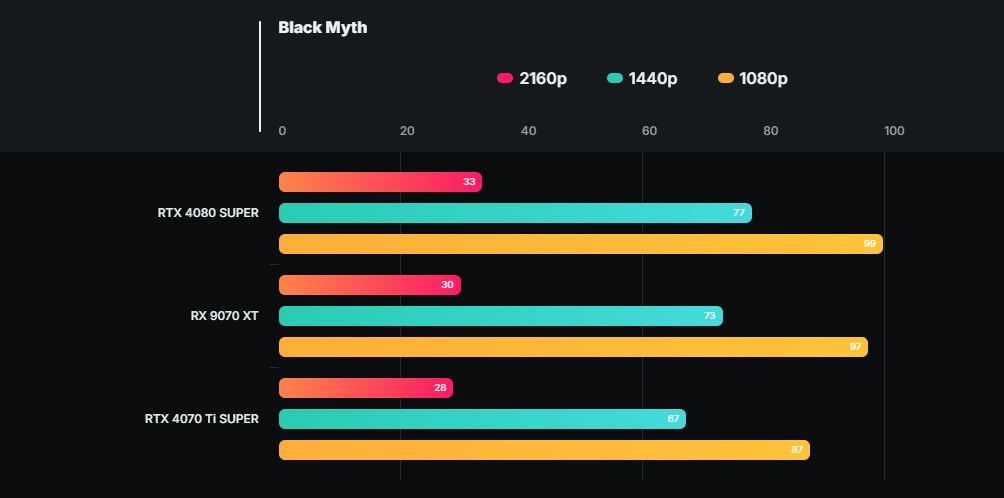Viewport: 1004px width, 498px height.
Task: Click the Black Myth chart title
Action: point(323,28)
